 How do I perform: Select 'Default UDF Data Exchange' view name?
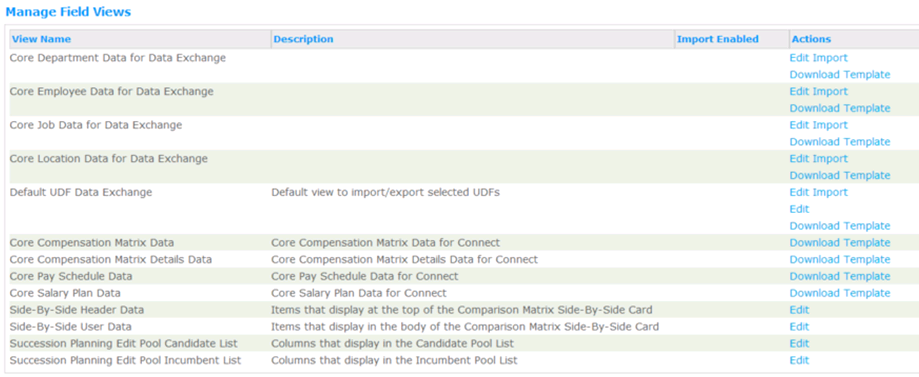[81, 192]
